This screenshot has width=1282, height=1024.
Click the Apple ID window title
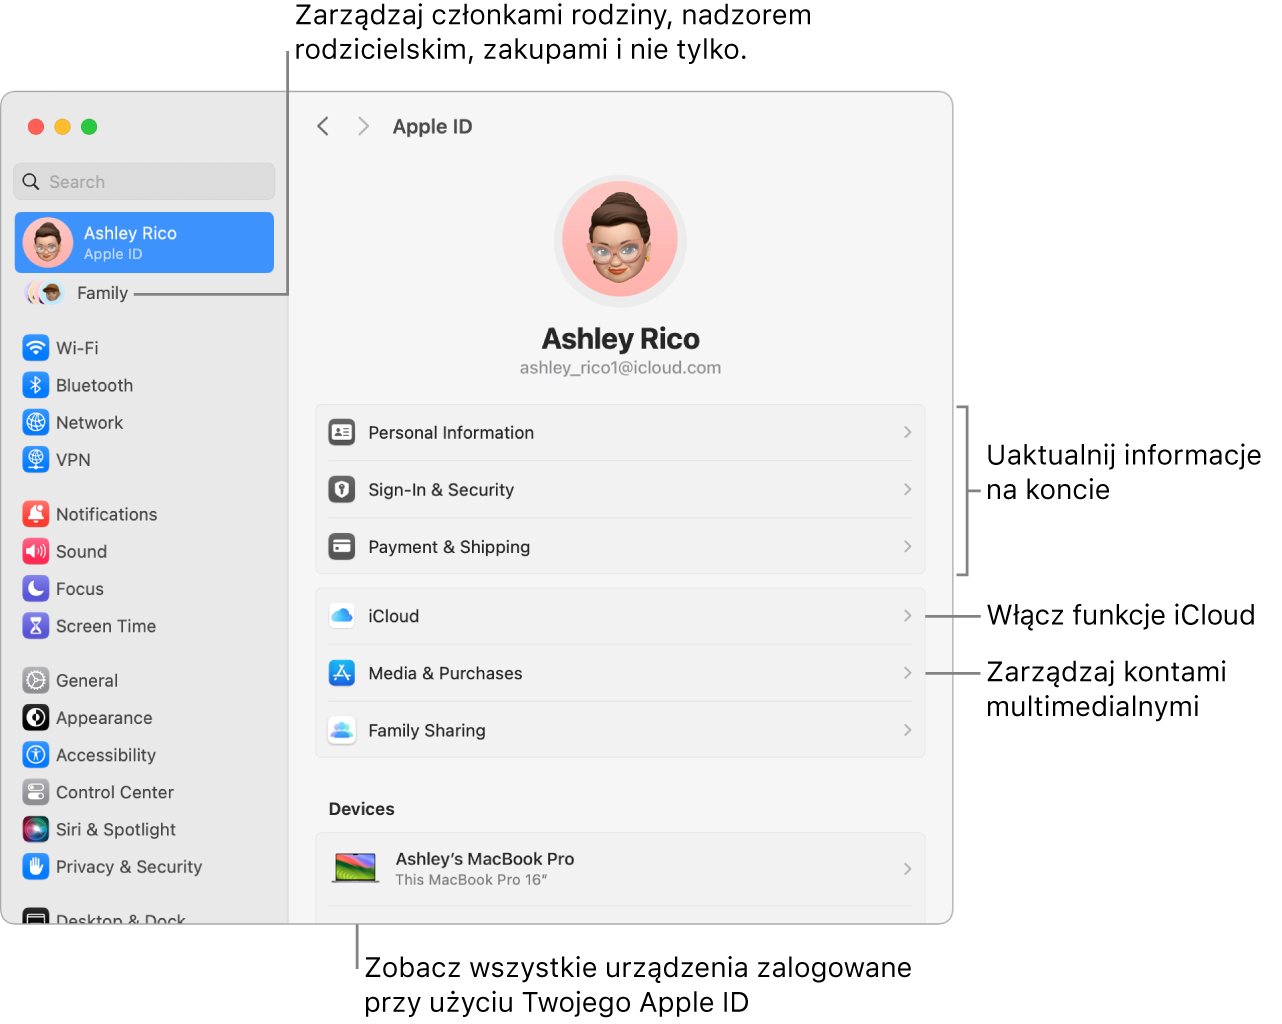432,127
